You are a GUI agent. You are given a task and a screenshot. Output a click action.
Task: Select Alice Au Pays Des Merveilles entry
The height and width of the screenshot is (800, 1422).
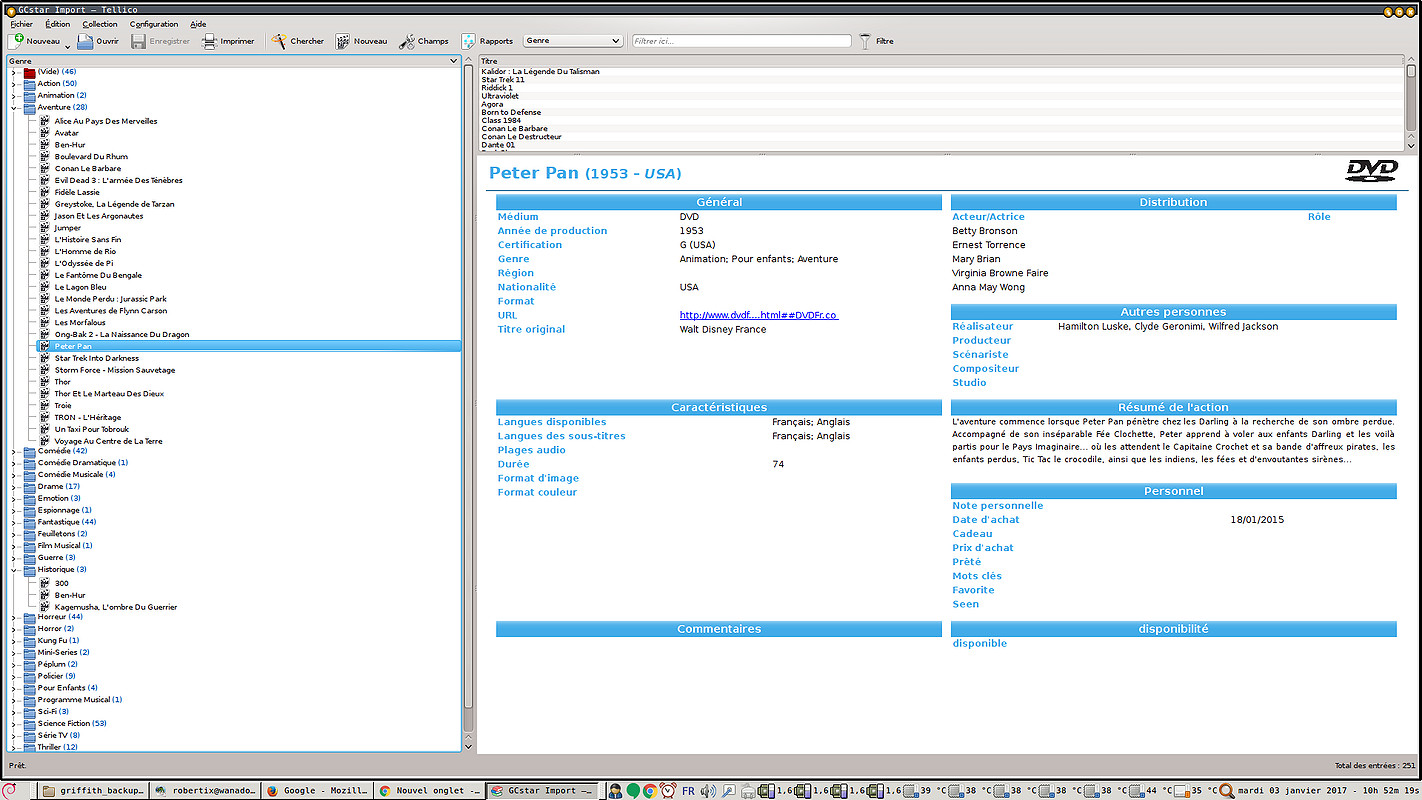tap(106, 121)
